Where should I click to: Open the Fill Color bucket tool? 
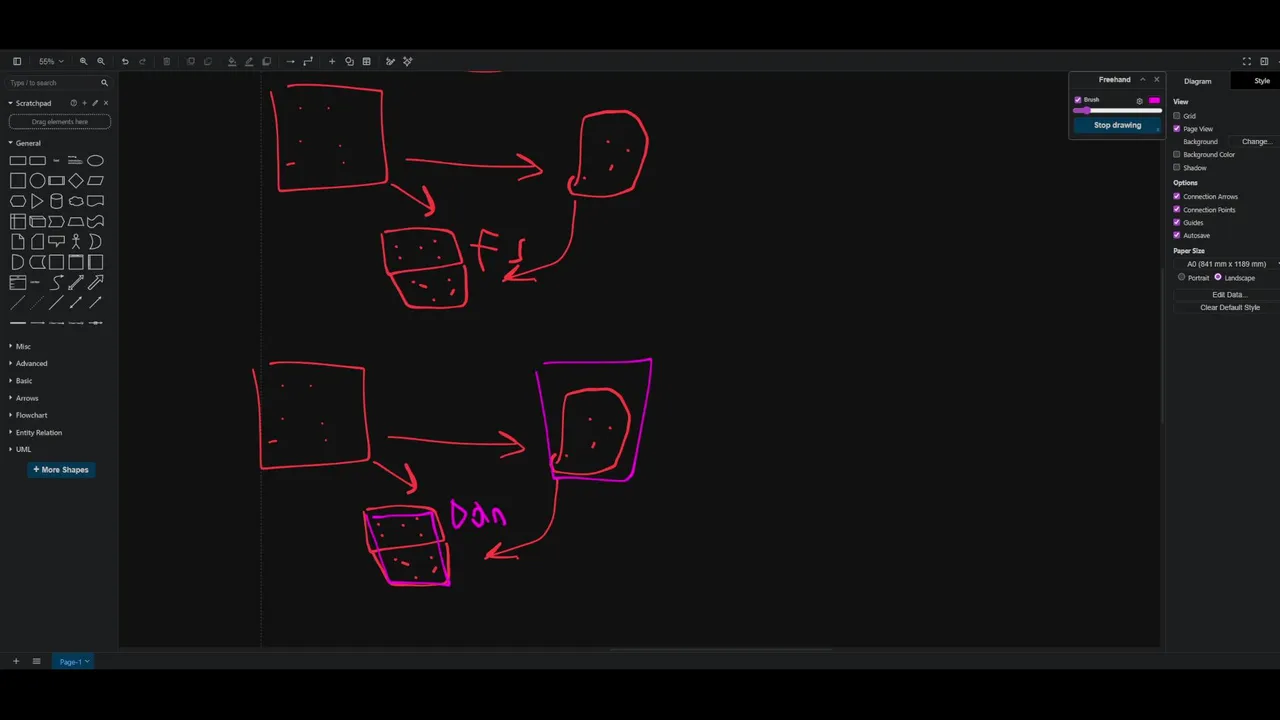pos(232,61)
